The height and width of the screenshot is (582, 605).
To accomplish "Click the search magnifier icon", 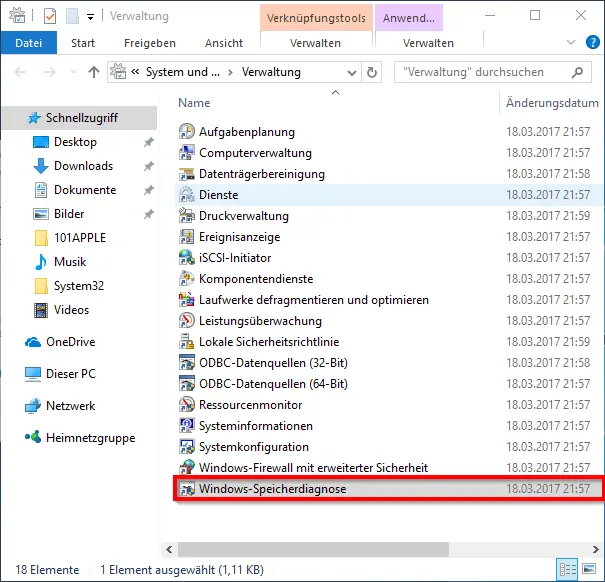I will click(x=577, y=72).
